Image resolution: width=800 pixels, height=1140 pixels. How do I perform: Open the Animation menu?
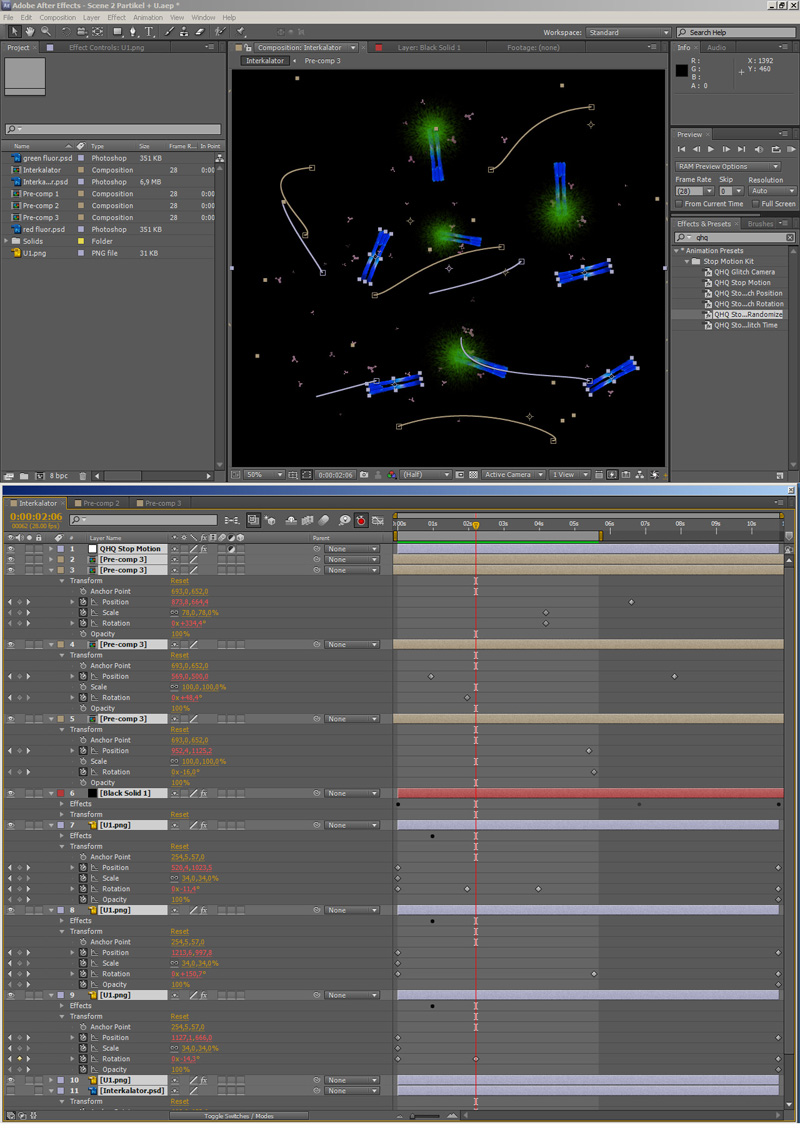coord(147,18)
